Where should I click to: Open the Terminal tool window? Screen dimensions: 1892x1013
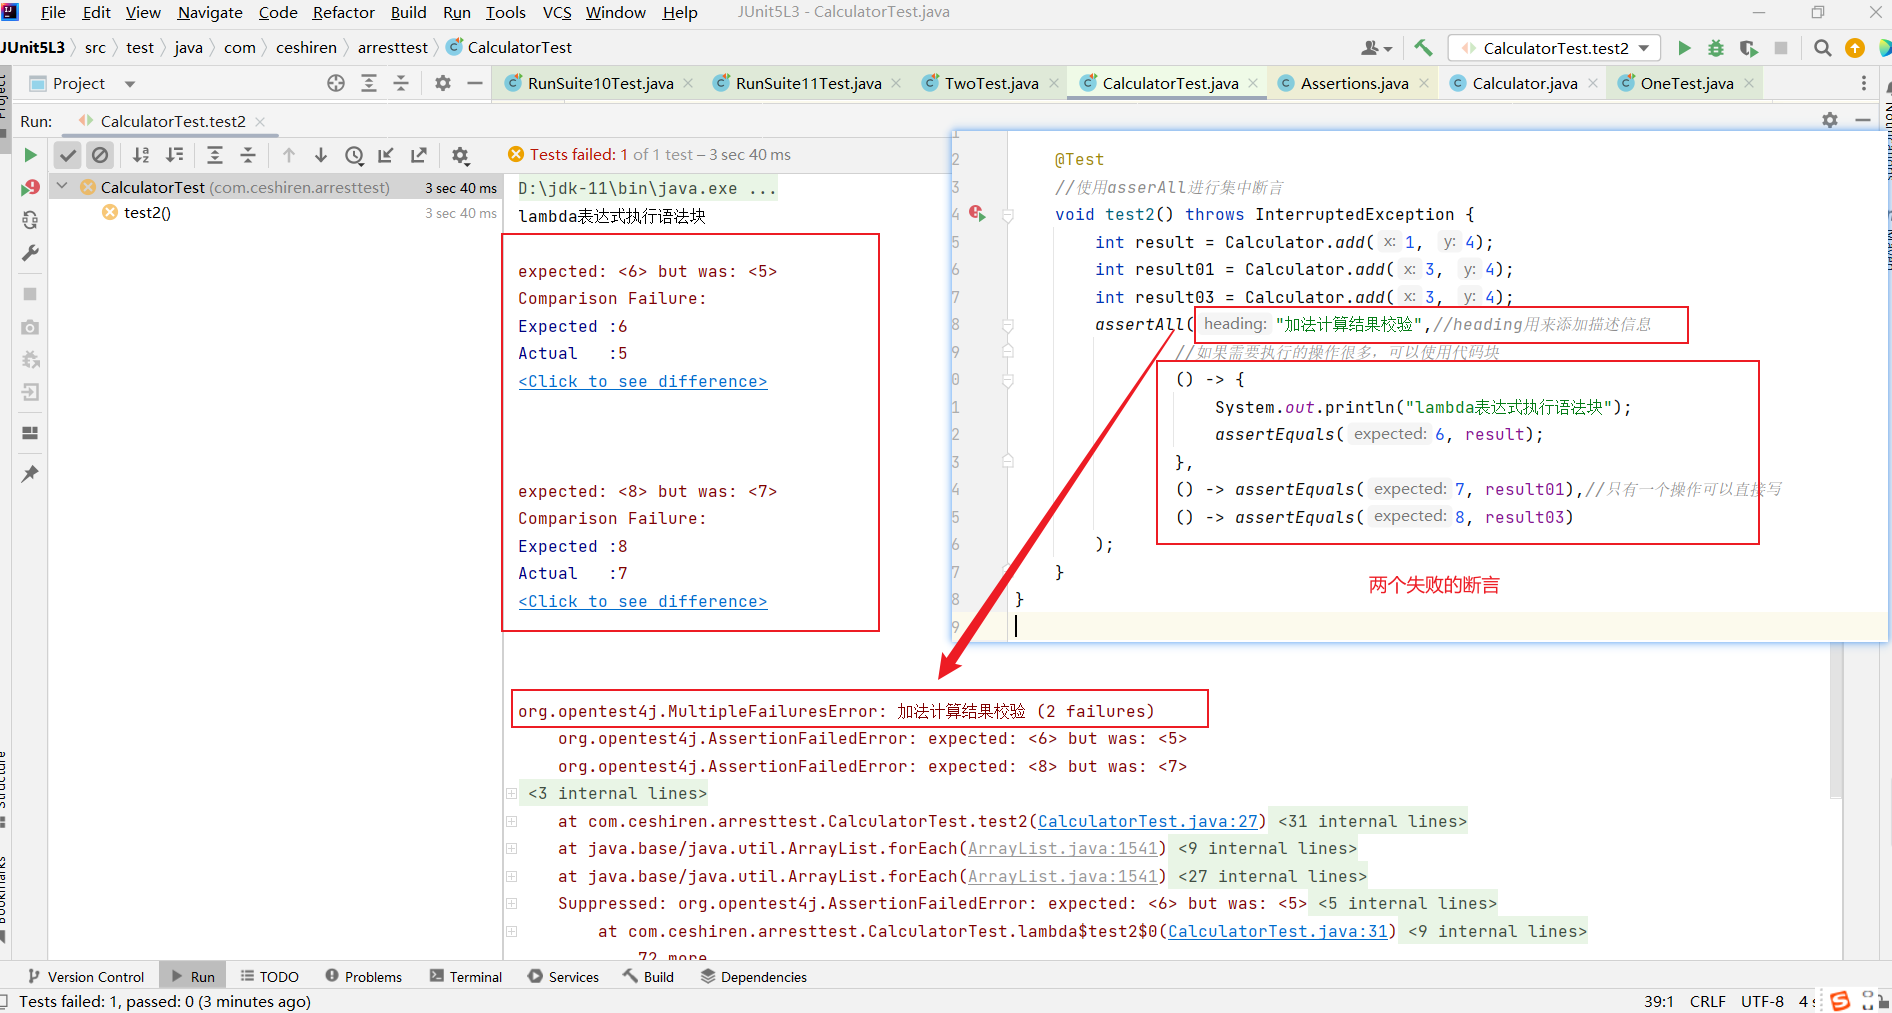(x=466, y=977)
